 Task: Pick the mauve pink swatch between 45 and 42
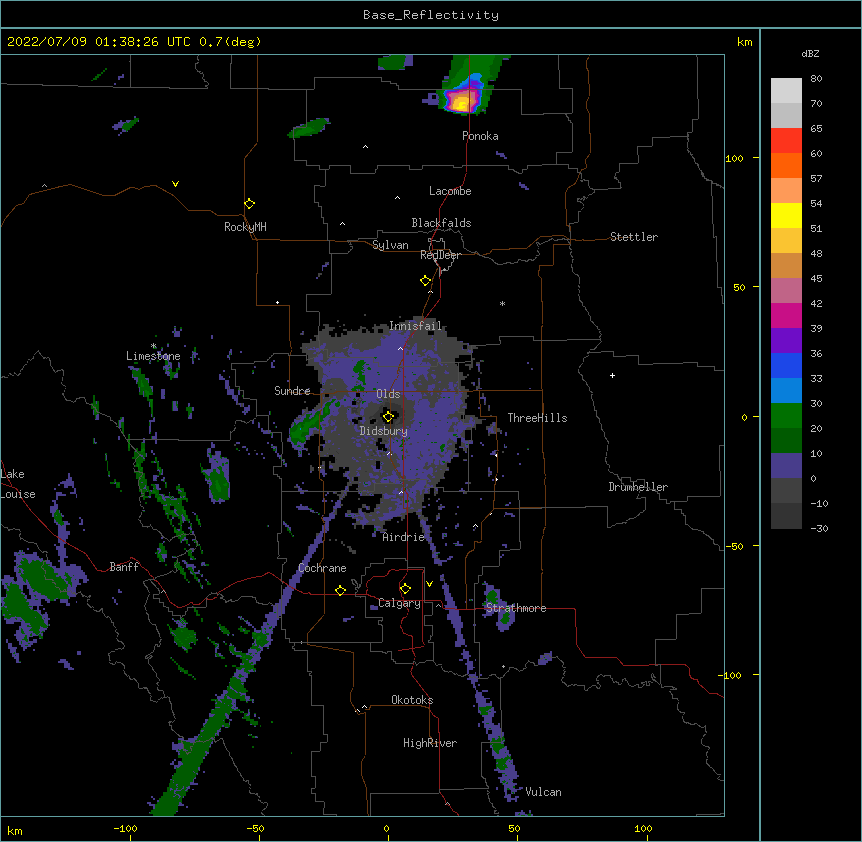pyautogui.click(x=786, y=290)
